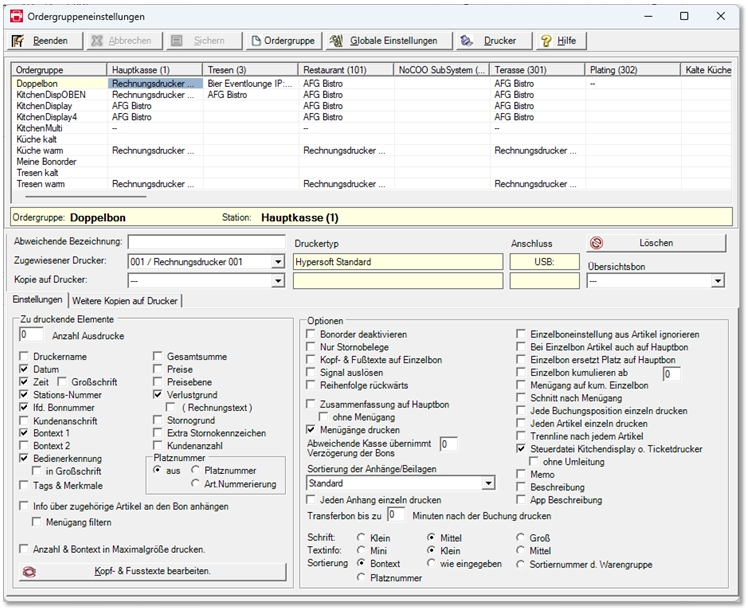Switch to the Weitere Kopien auf Drucker tab
The image size is (748, 612).
(x=125, y=301)
